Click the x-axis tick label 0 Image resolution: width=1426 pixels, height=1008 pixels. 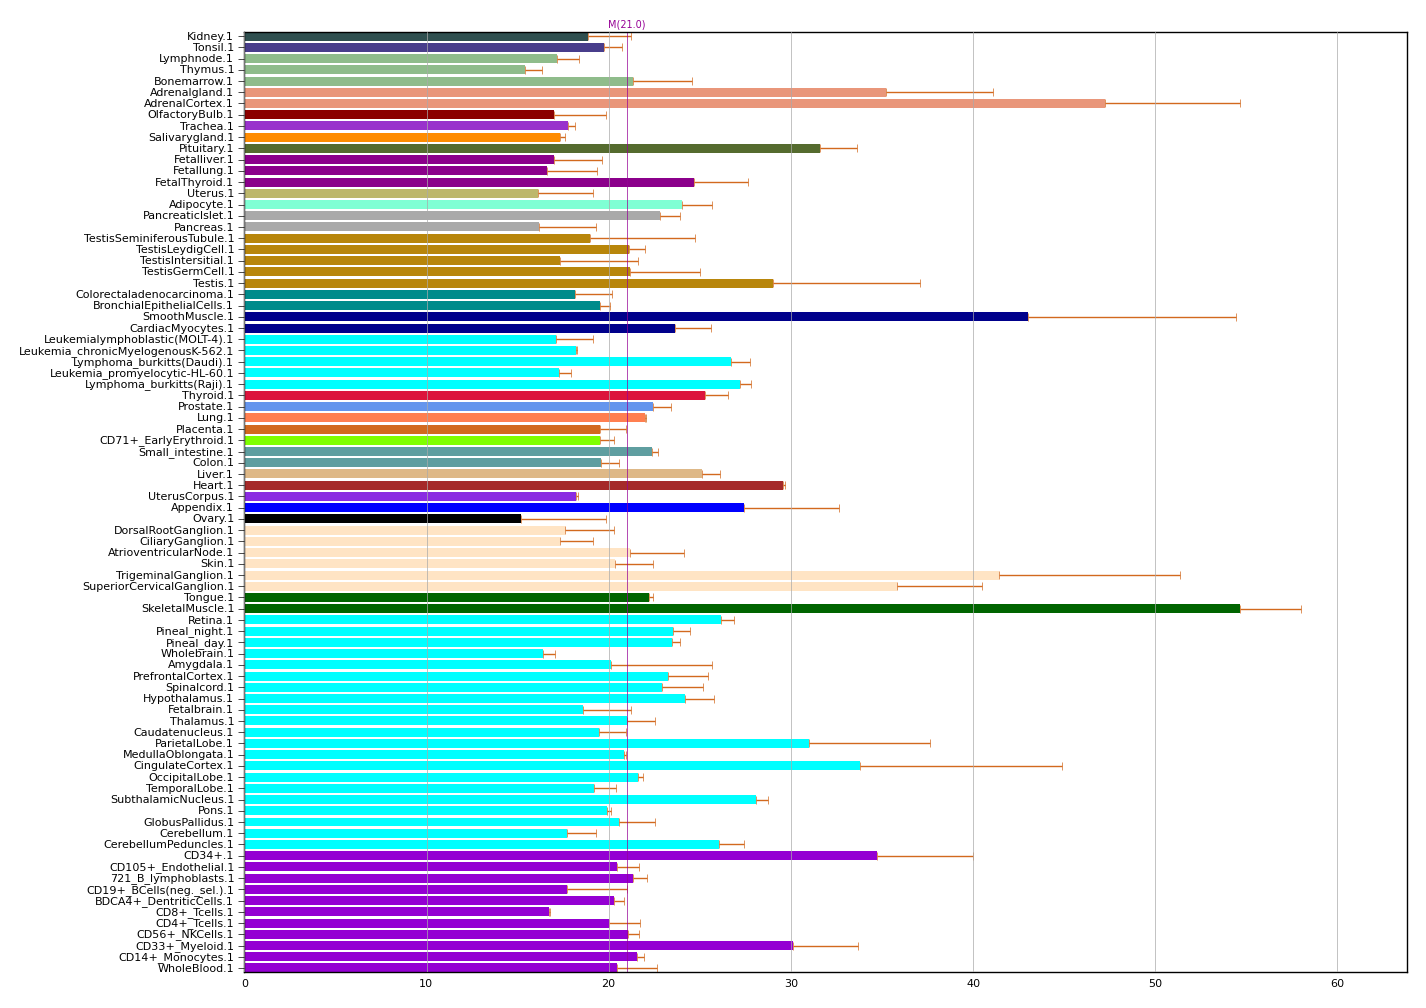(245, 984)
